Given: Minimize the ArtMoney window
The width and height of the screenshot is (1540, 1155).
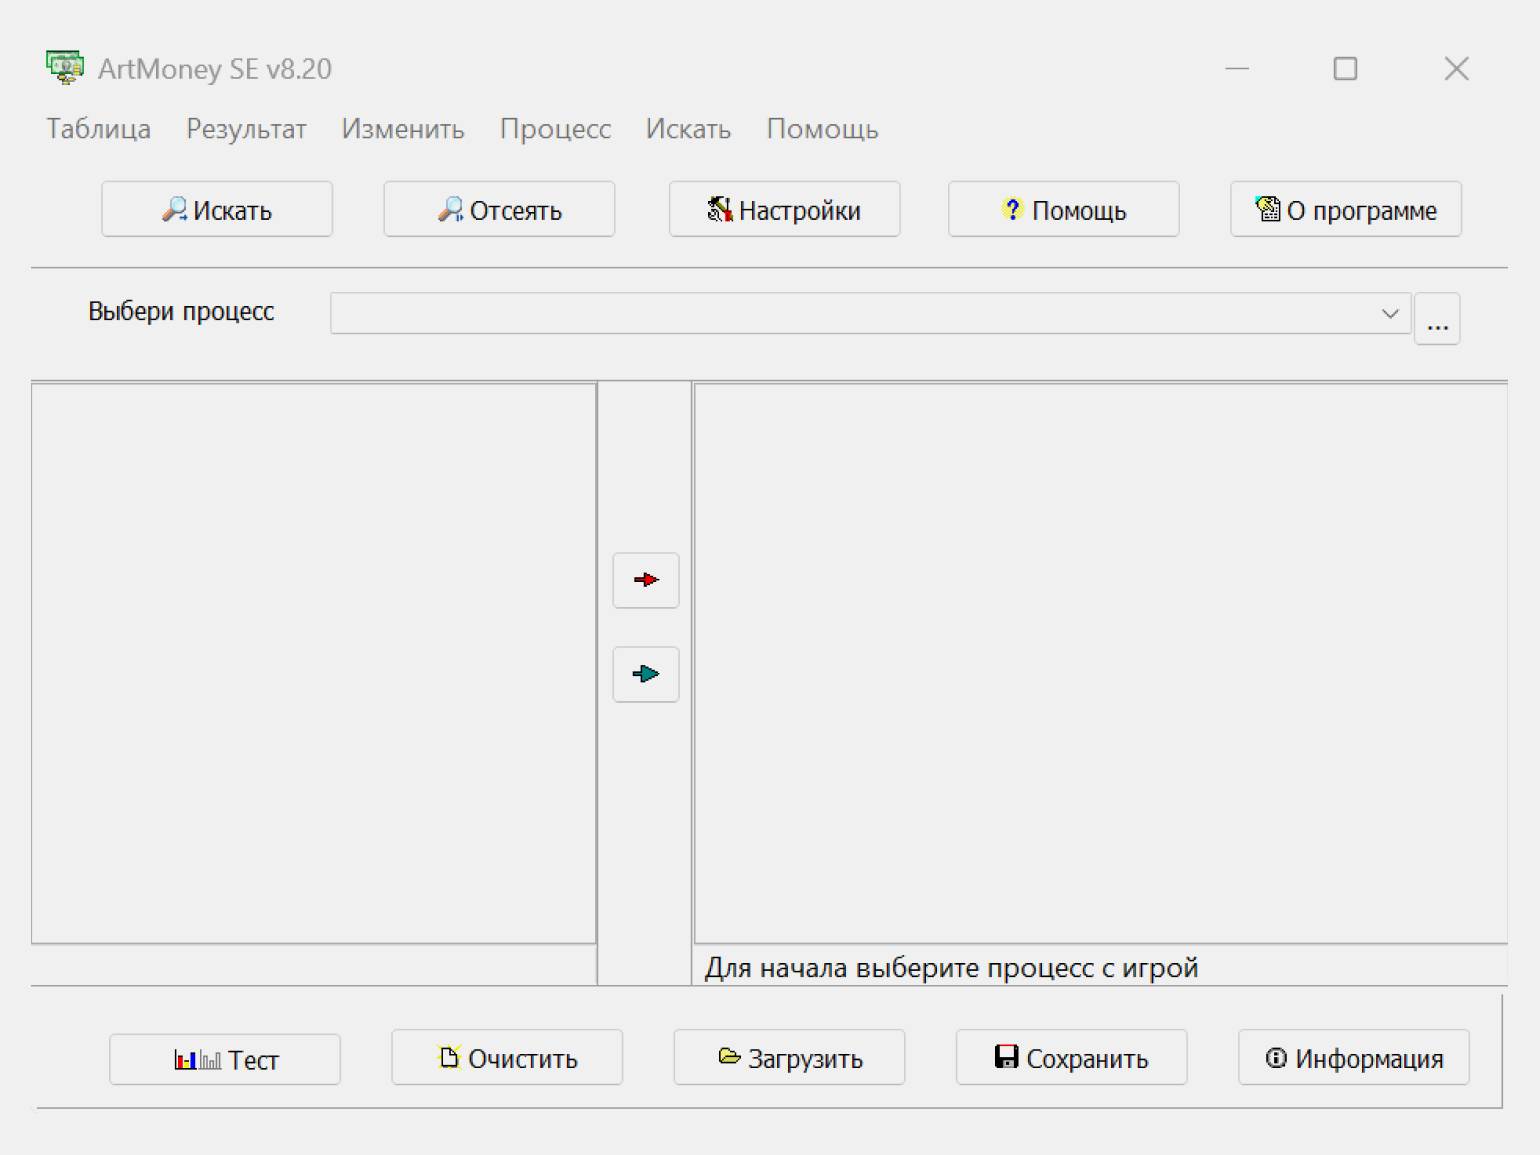Looking at the screenshot, I should pos(1237,68).
